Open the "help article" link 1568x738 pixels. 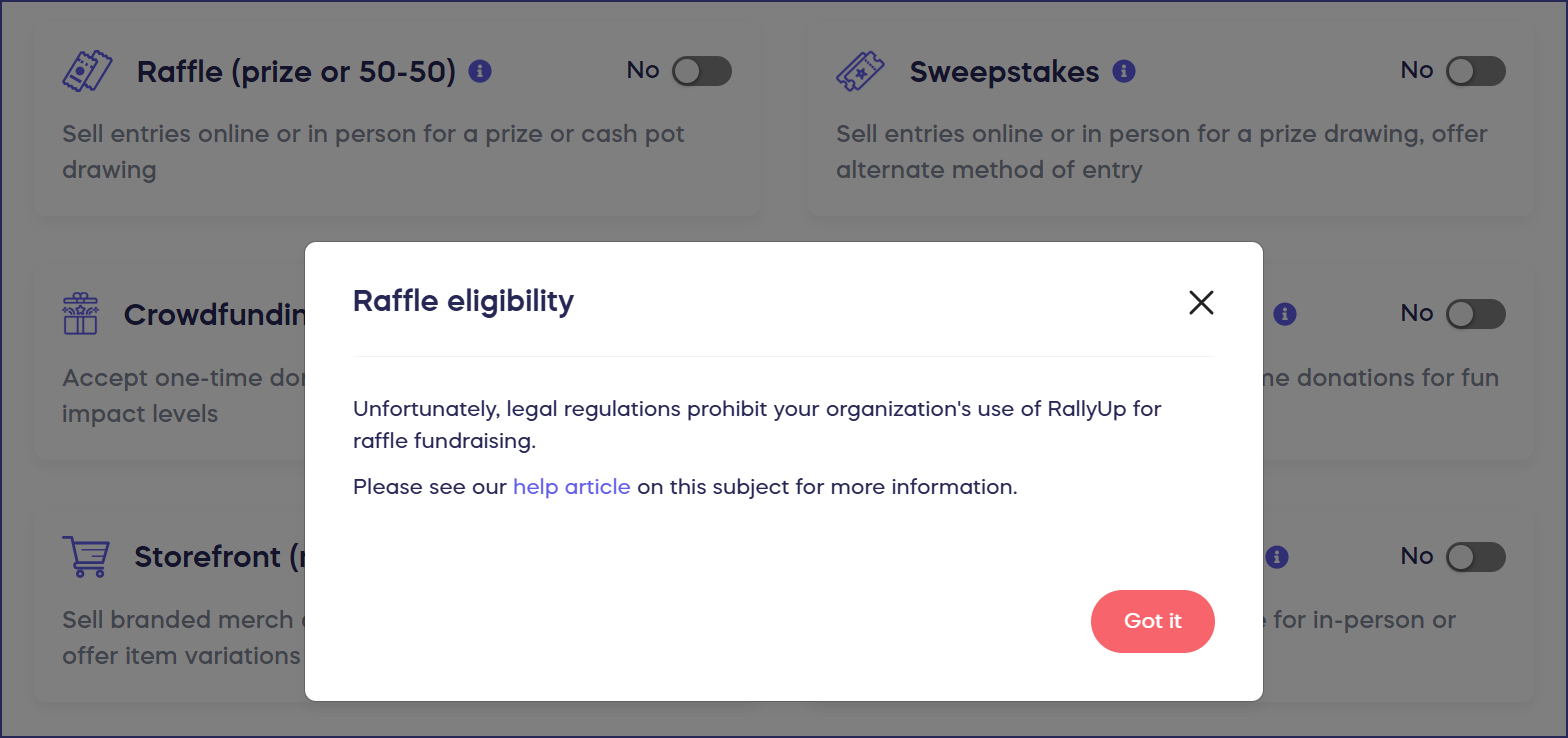point(571,487)
